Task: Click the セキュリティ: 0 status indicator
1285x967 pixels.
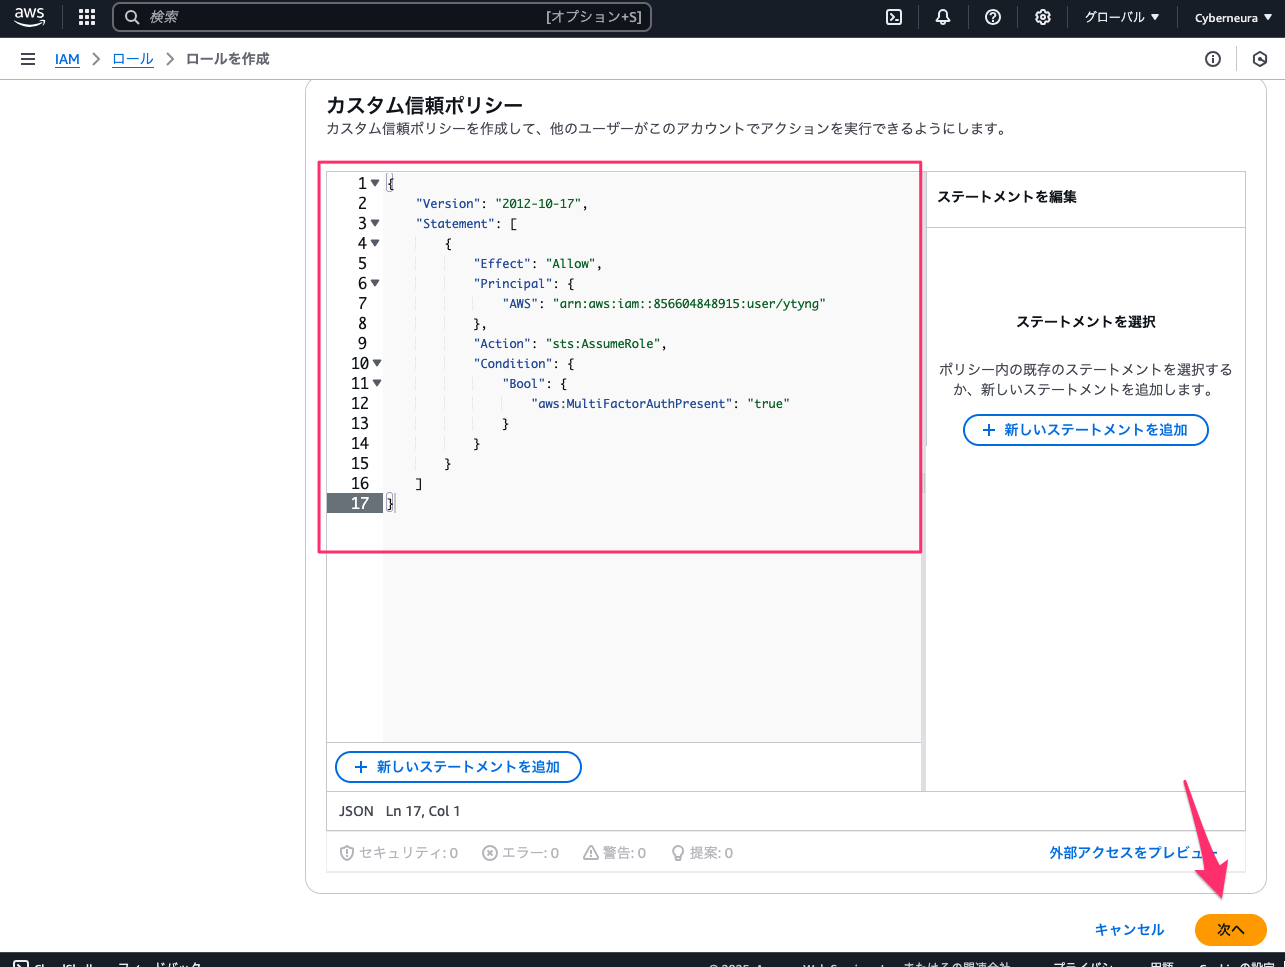Action: (x=399, y=853)
